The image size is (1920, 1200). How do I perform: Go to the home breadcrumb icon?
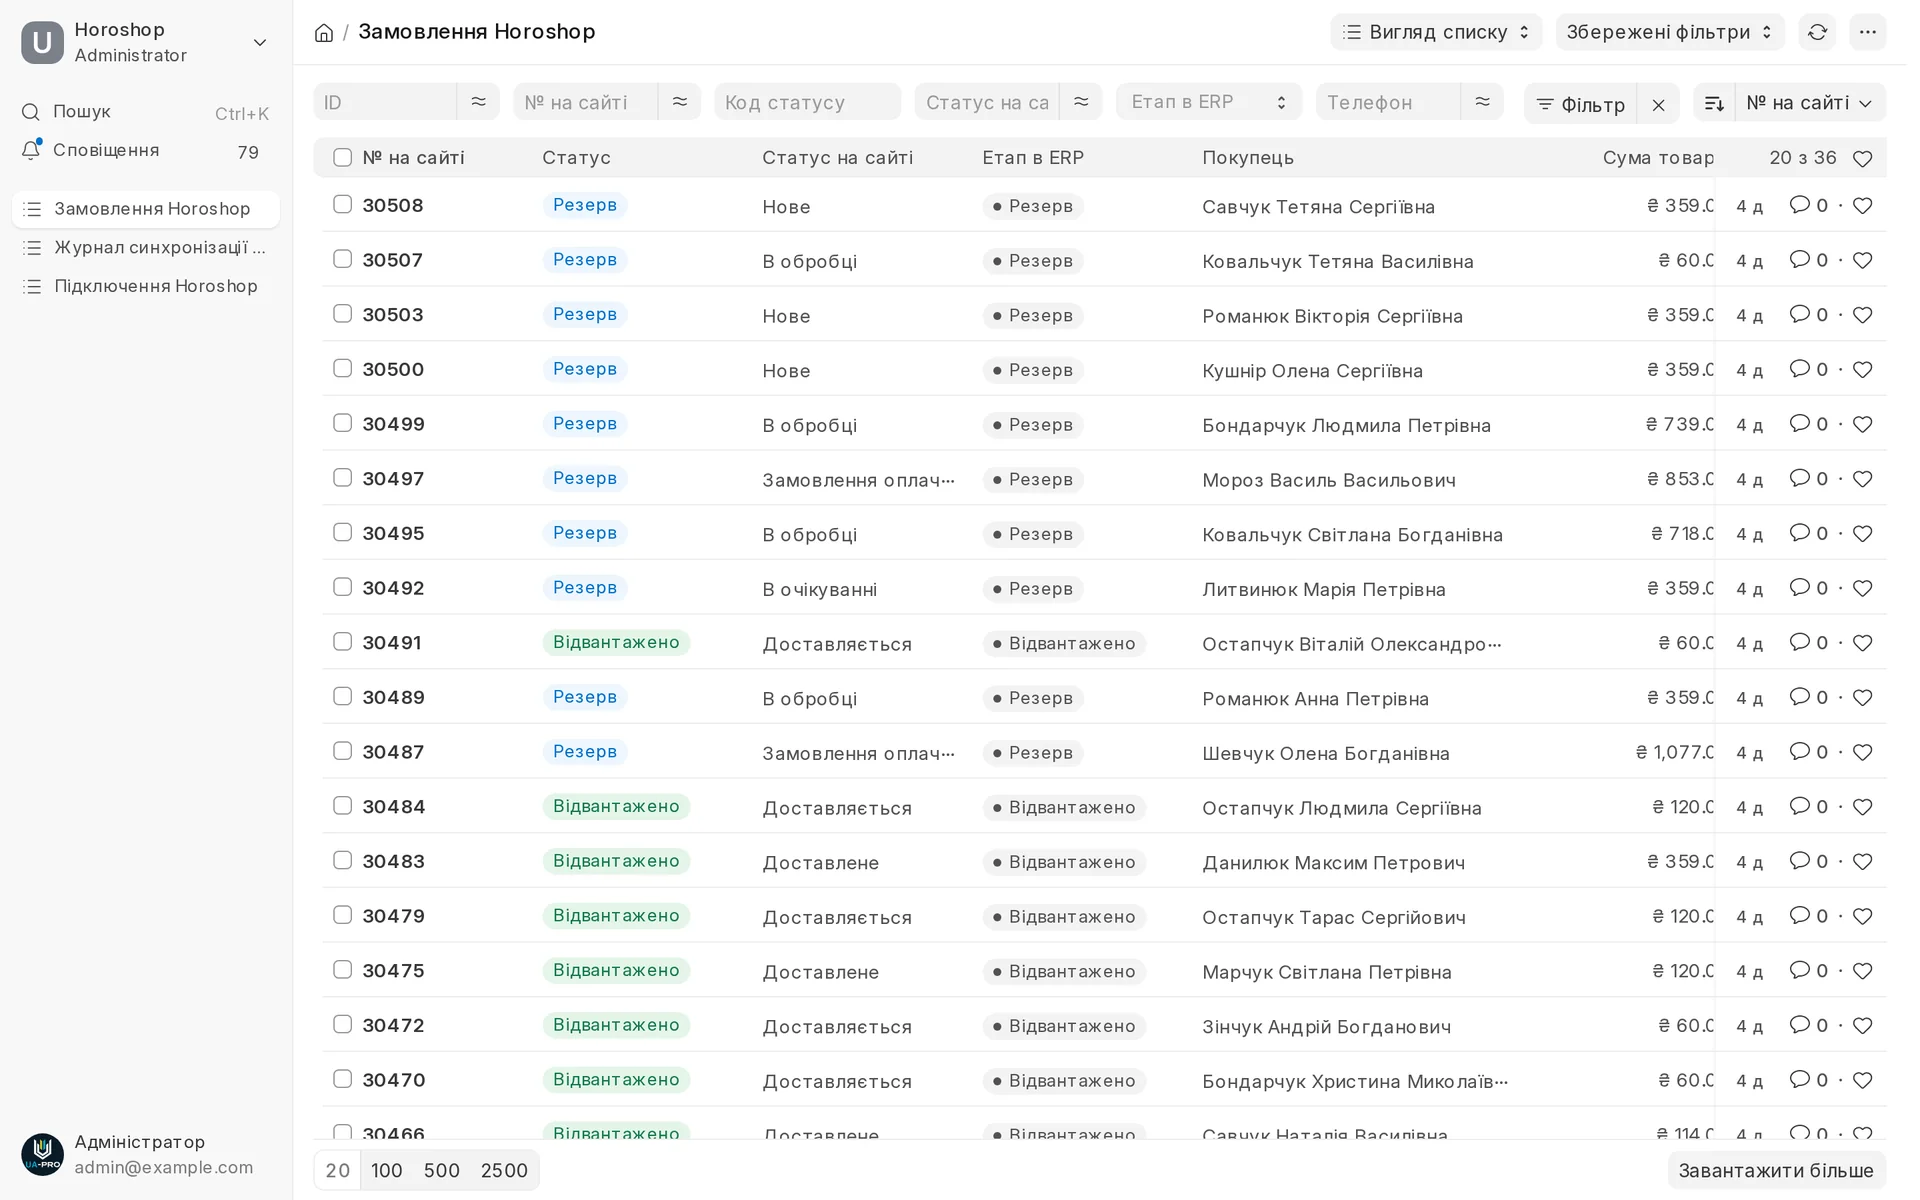pos(324,33)
